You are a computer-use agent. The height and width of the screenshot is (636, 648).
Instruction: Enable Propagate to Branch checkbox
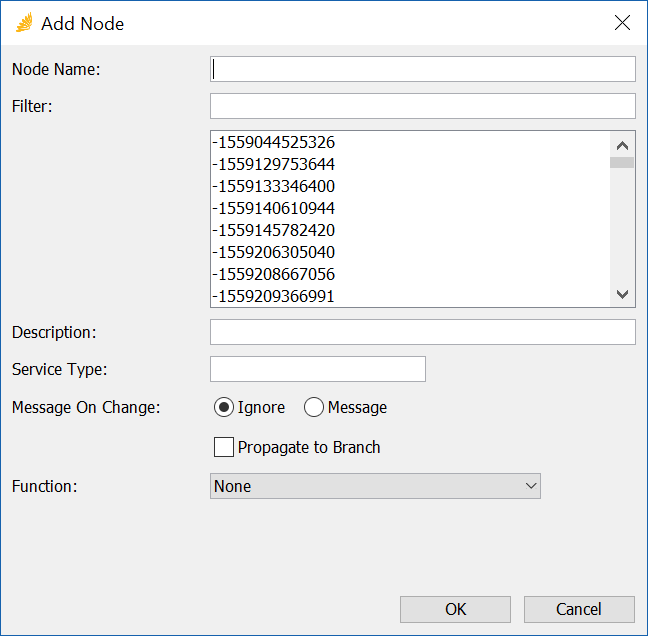point(224,447)
